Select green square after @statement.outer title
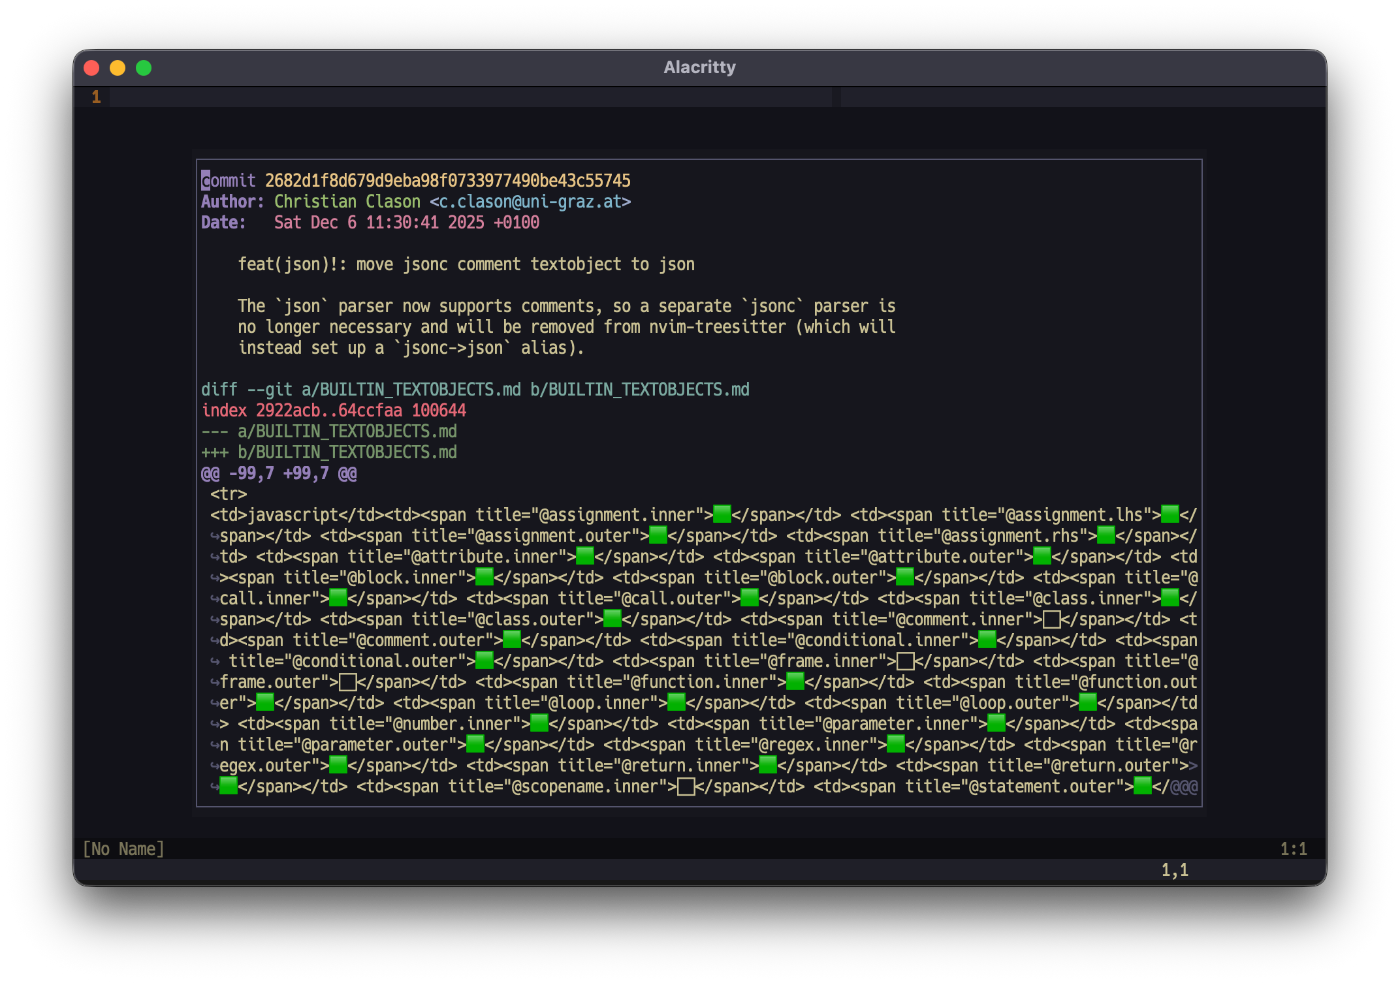 1143,788
